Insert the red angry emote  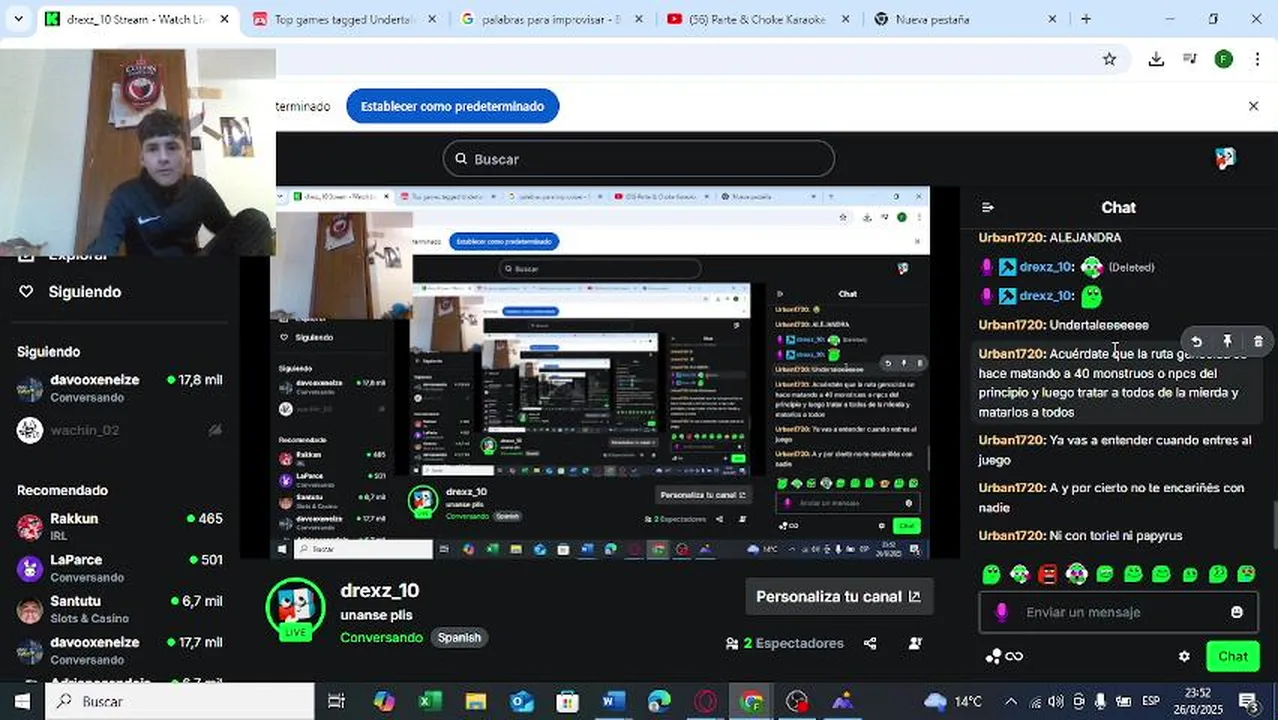pyautogui.click(x=1047, y=574)
